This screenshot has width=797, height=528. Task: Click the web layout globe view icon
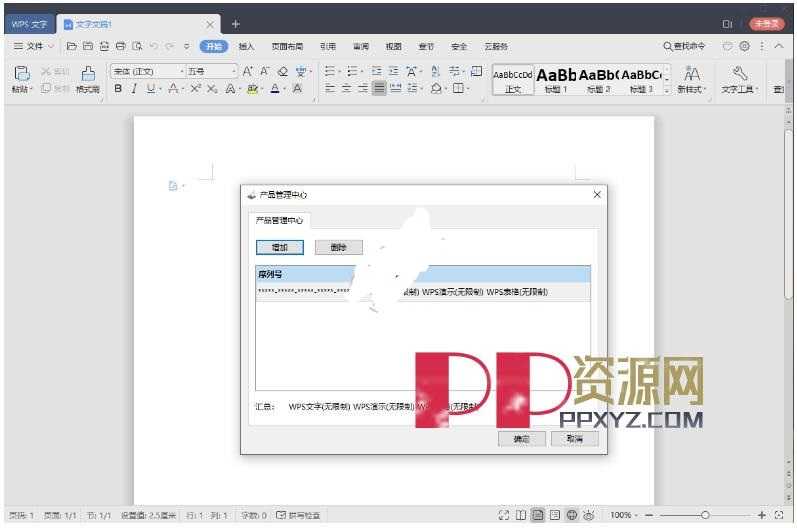click(572, 515)
